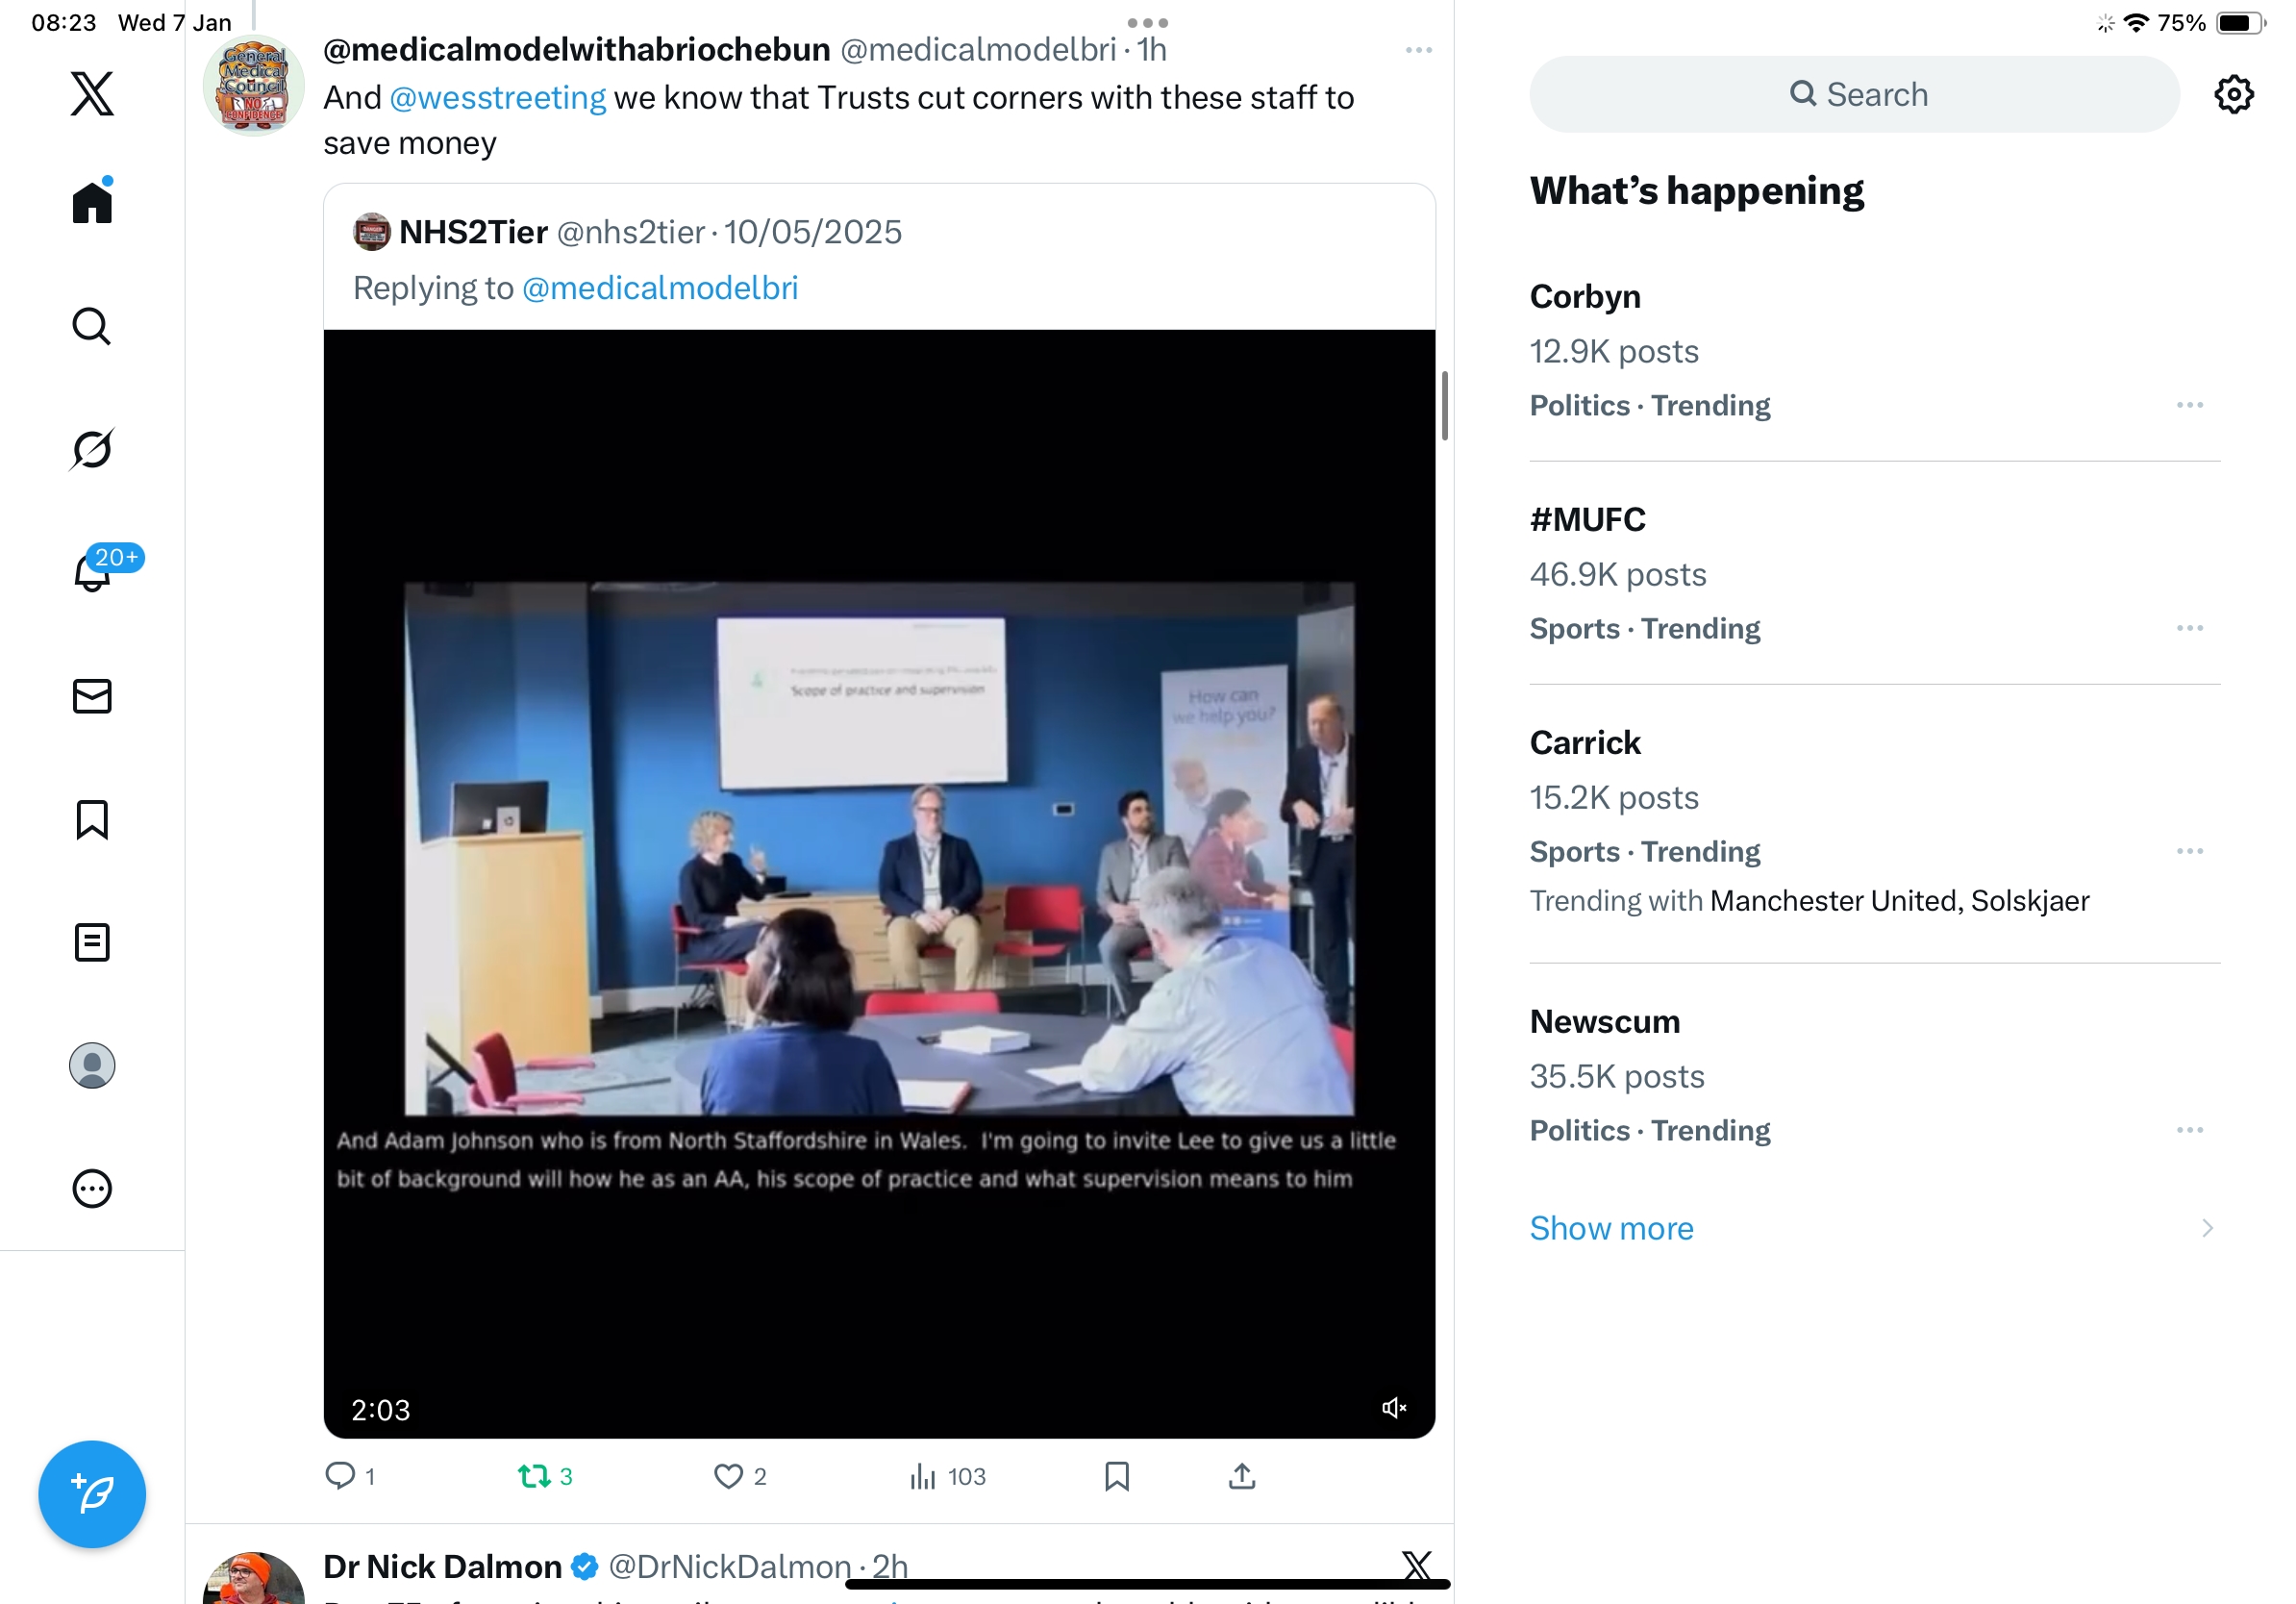Expand the circled More menu in sidebar

coord(92,1189)
